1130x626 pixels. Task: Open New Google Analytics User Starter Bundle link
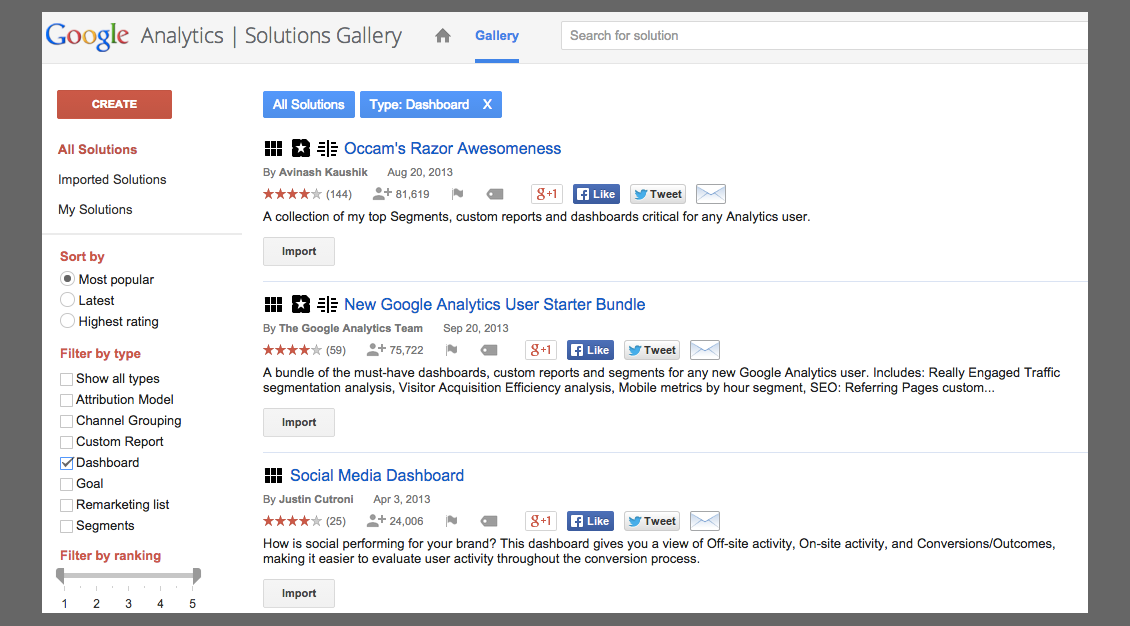(494, 305)
